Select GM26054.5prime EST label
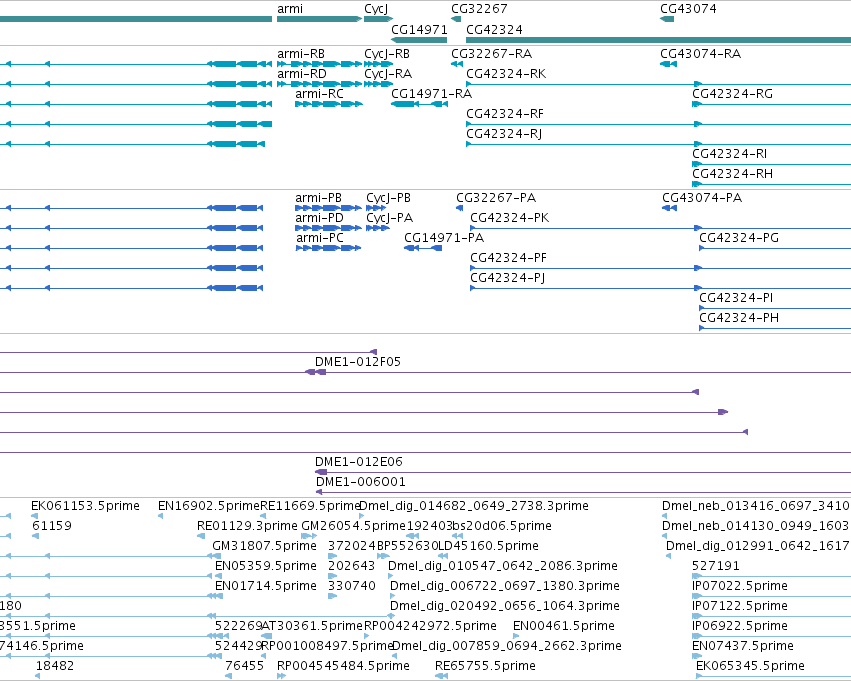The width and height of the screenshot is (851, 681). pos(353,526)
